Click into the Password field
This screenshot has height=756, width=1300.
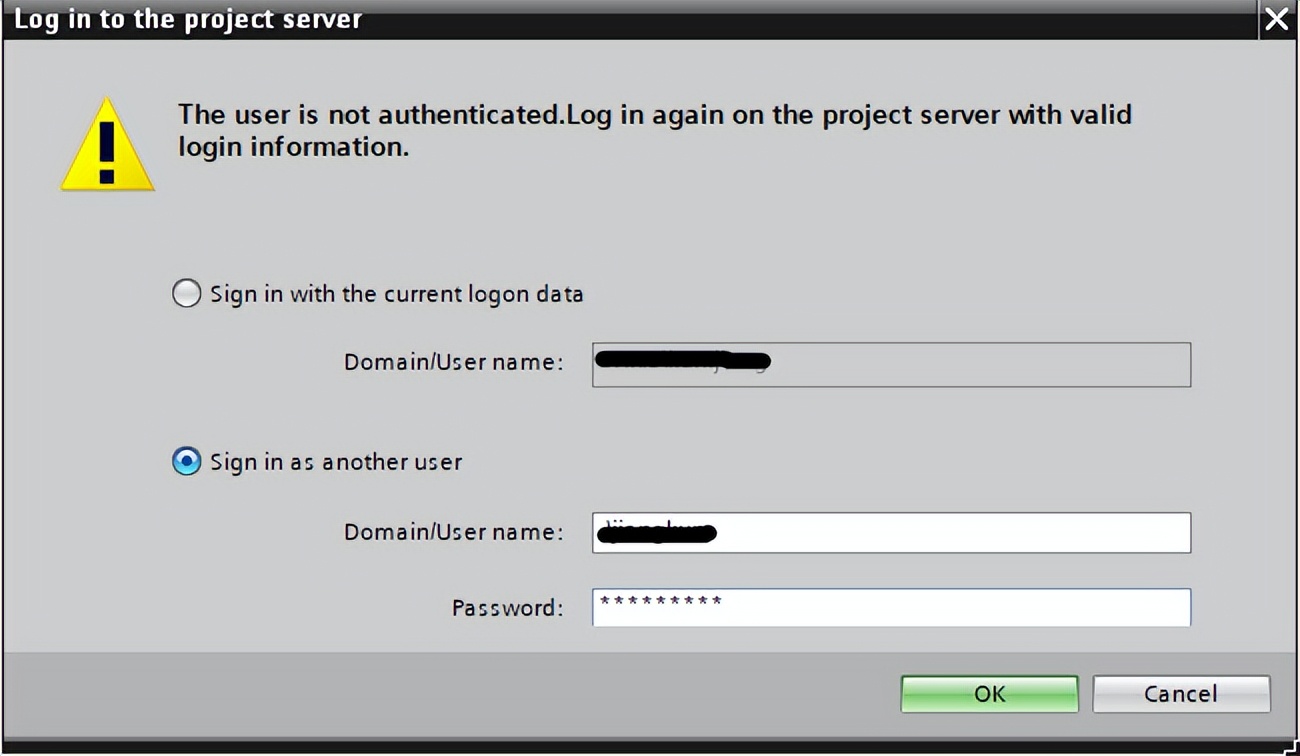tap(891, 607)
